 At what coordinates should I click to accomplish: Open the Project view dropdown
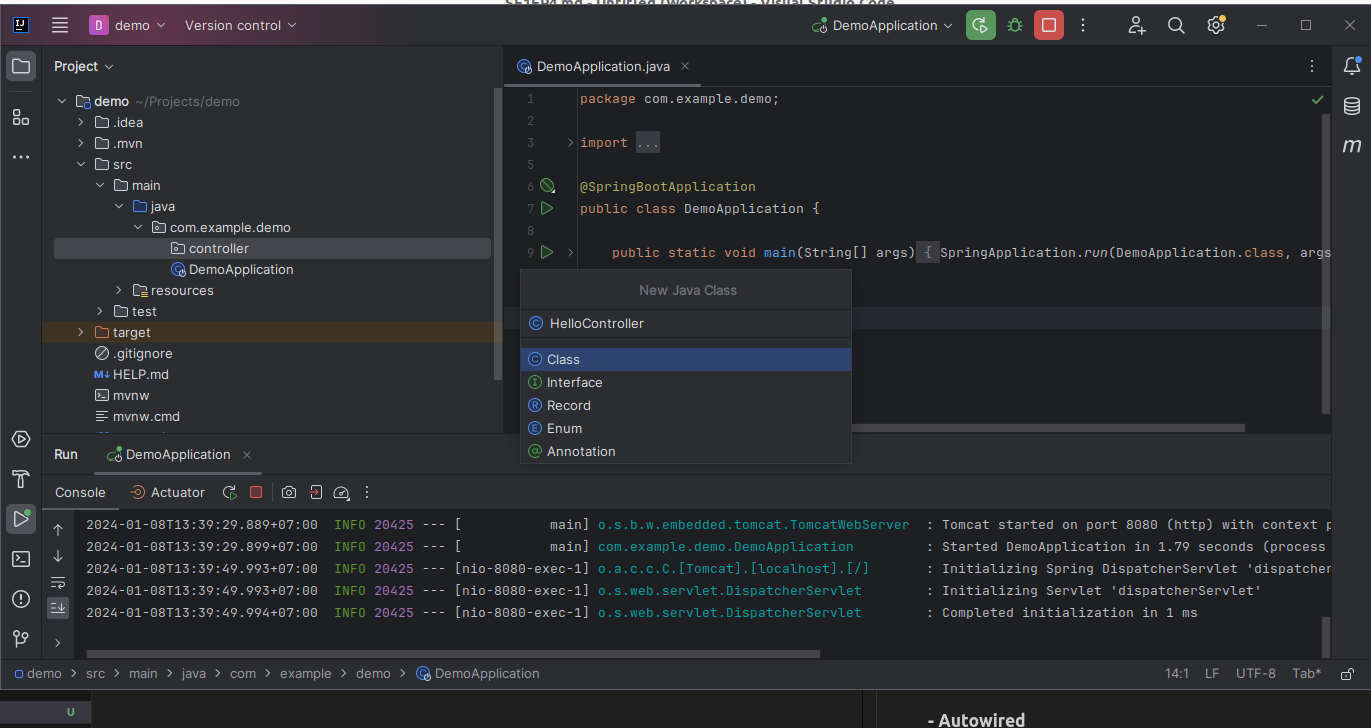click(84, 66)
